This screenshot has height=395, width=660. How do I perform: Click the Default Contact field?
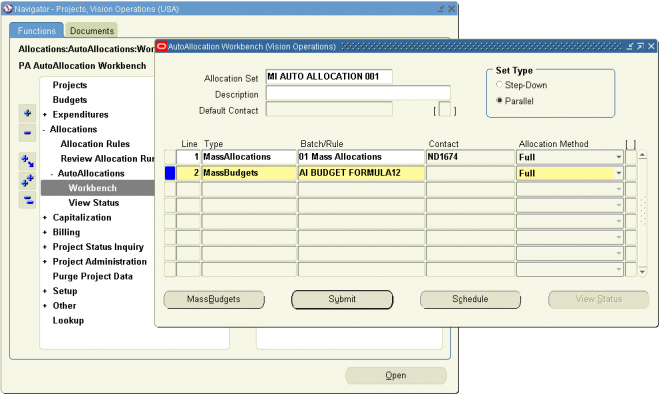[329, 109]
